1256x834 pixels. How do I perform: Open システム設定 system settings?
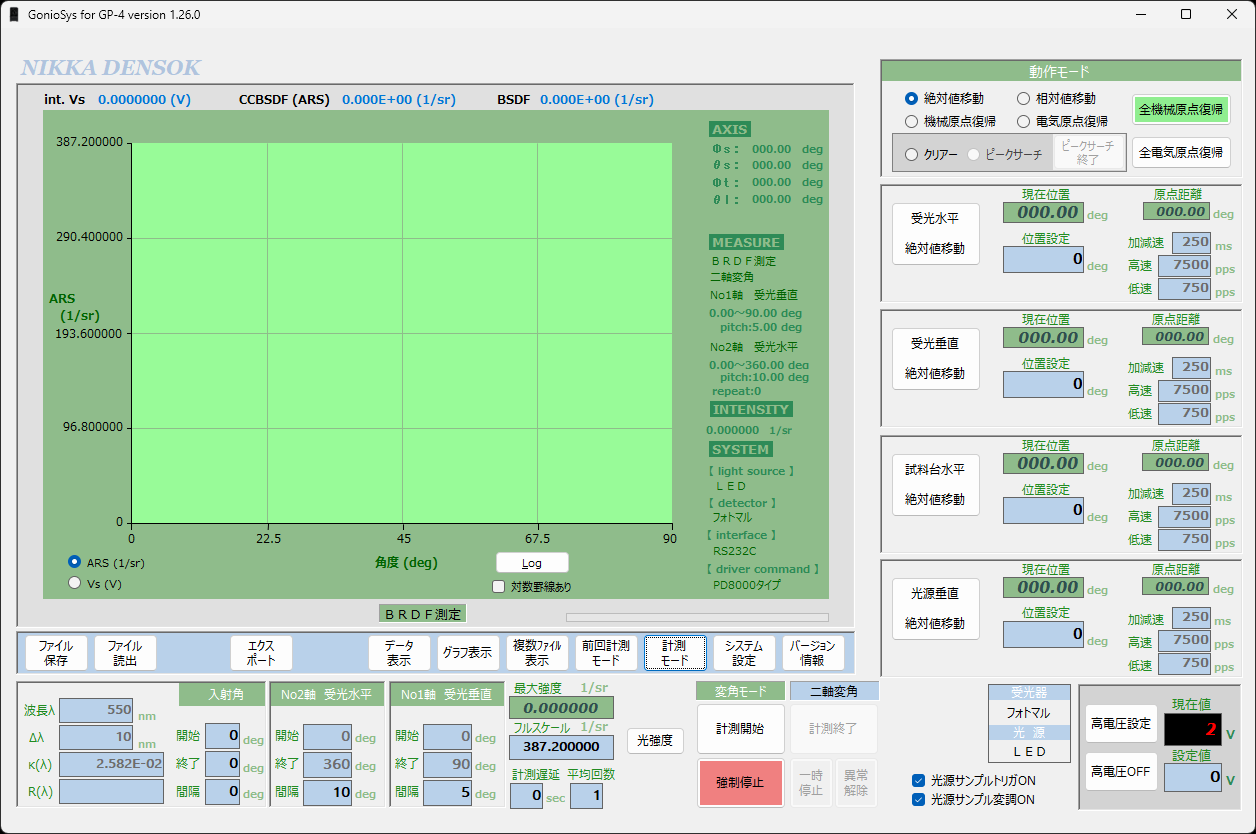tap(744, 653)
